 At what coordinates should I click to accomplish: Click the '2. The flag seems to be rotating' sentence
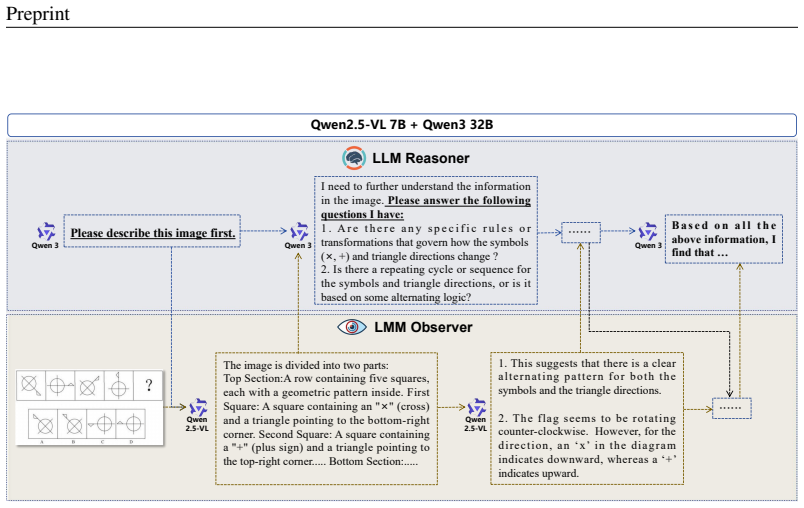[587, 445]
